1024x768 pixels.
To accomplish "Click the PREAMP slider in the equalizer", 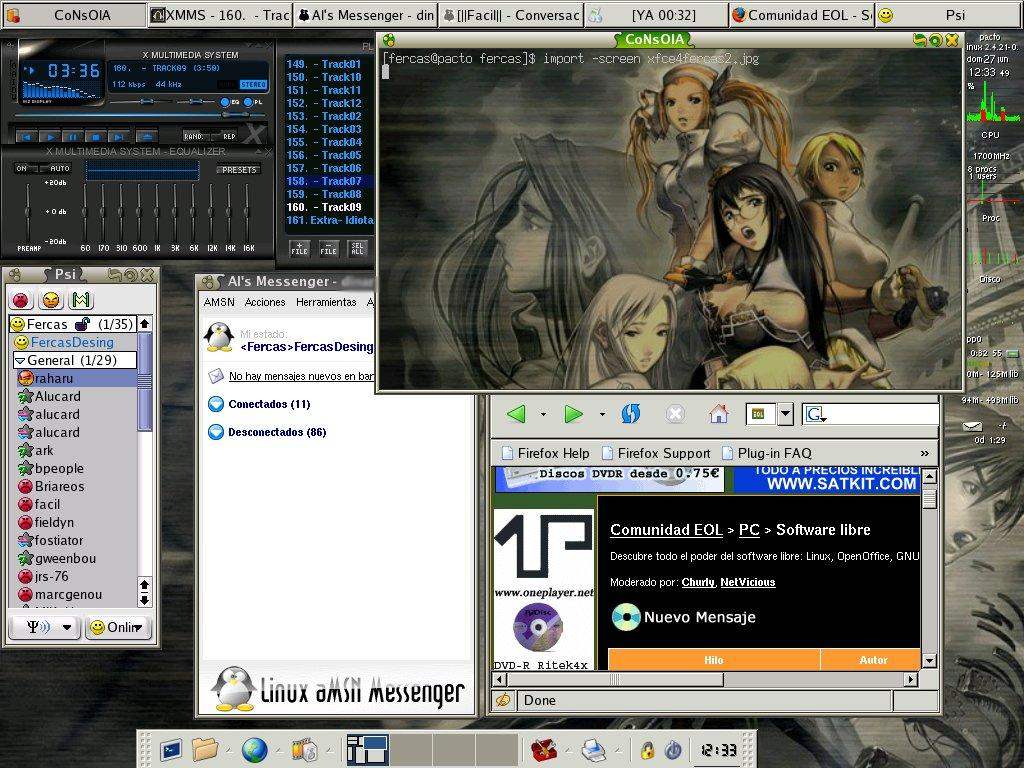I will pos(27,212).
